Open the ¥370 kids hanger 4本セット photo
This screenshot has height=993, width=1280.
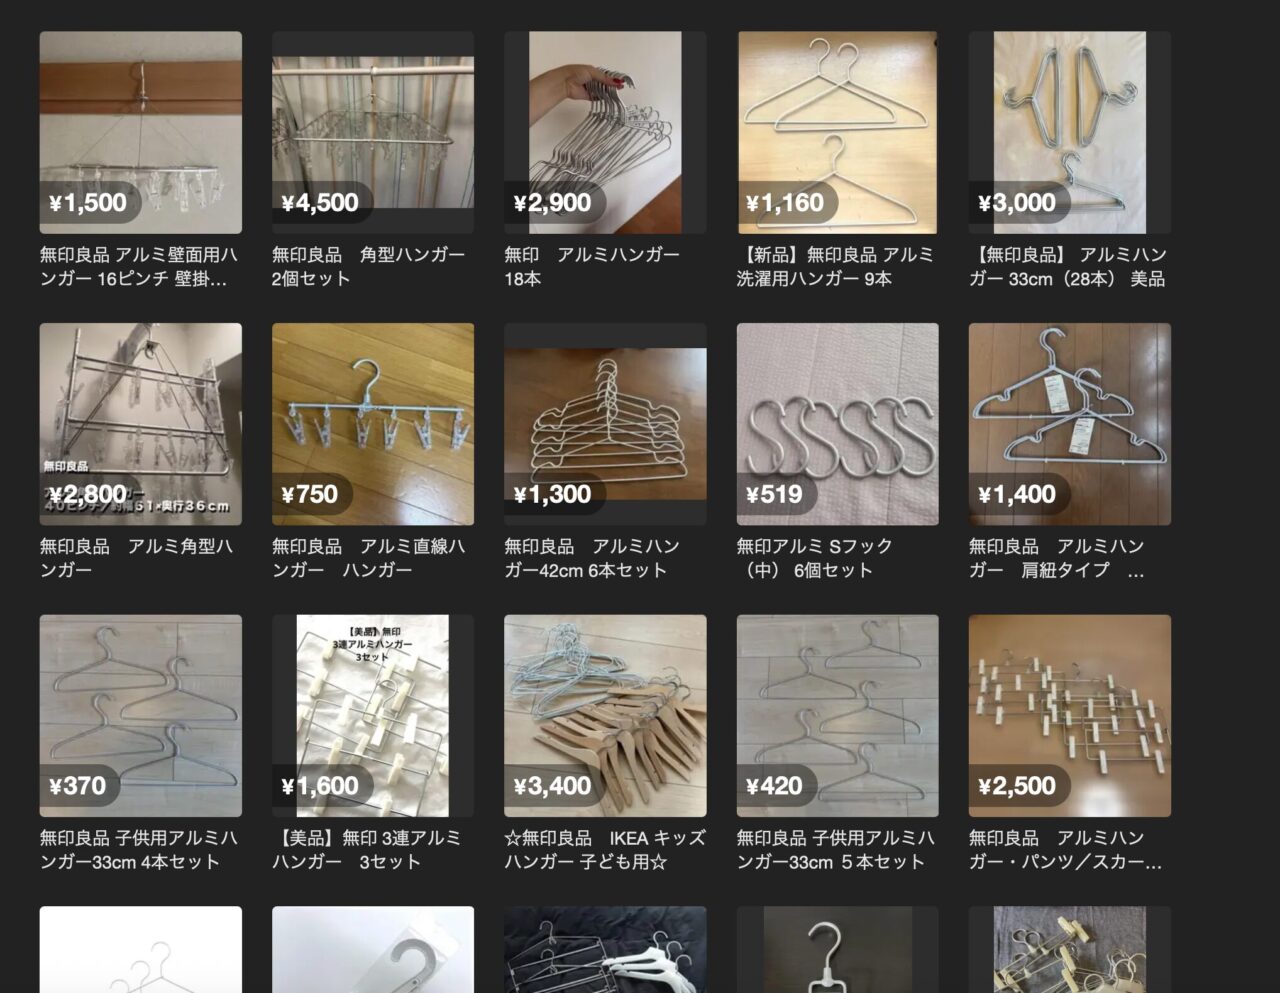[140, 716]
